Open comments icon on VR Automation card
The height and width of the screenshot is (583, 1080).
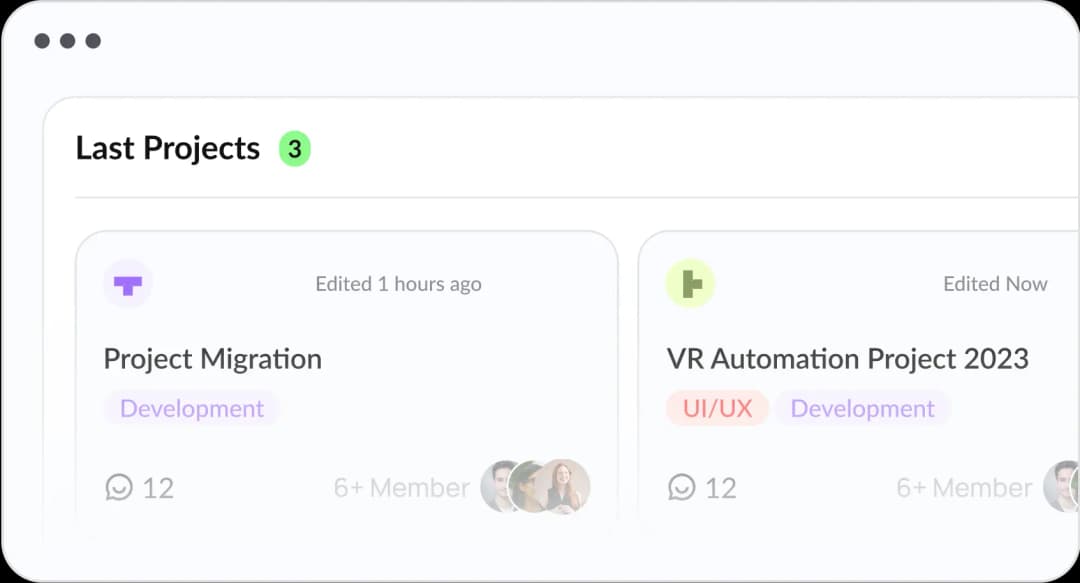(683, 488)
